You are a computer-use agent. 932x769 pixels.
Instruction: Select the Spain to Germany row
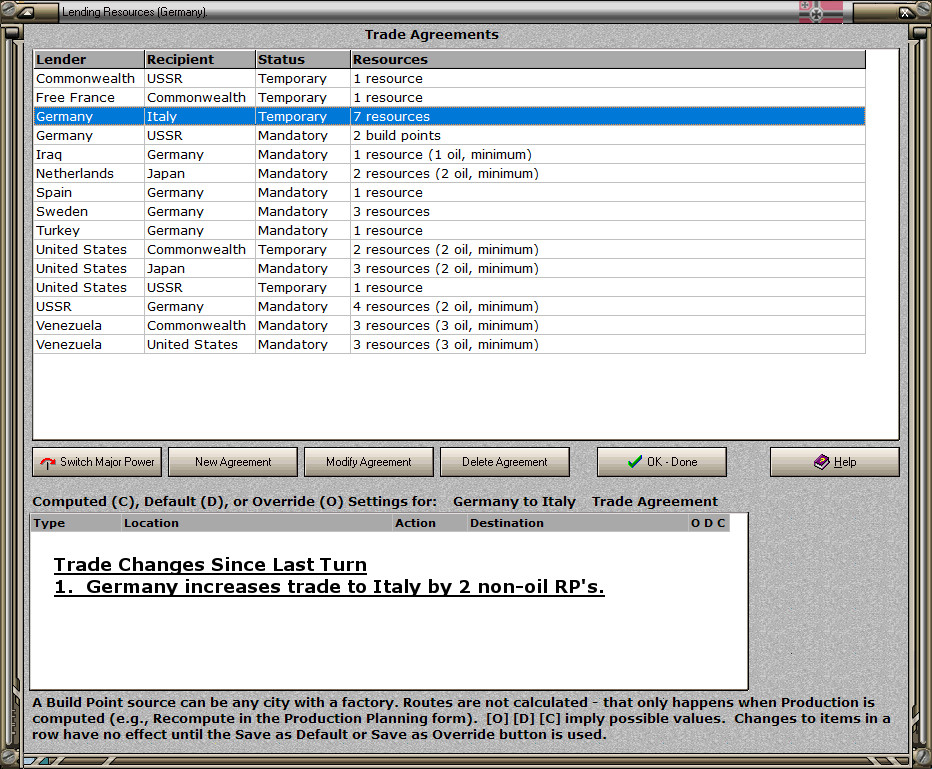(449, 193)
